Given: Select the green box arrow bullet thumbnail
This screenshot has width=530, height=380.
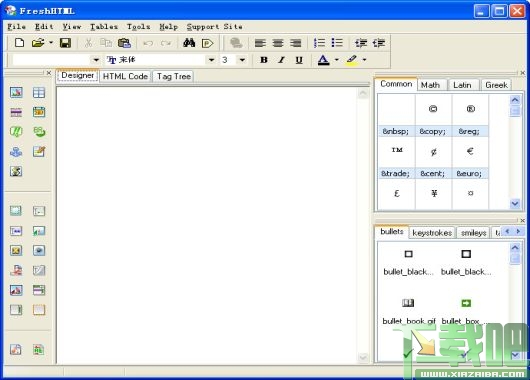Looking at the screenshot, I should [466, 303].
